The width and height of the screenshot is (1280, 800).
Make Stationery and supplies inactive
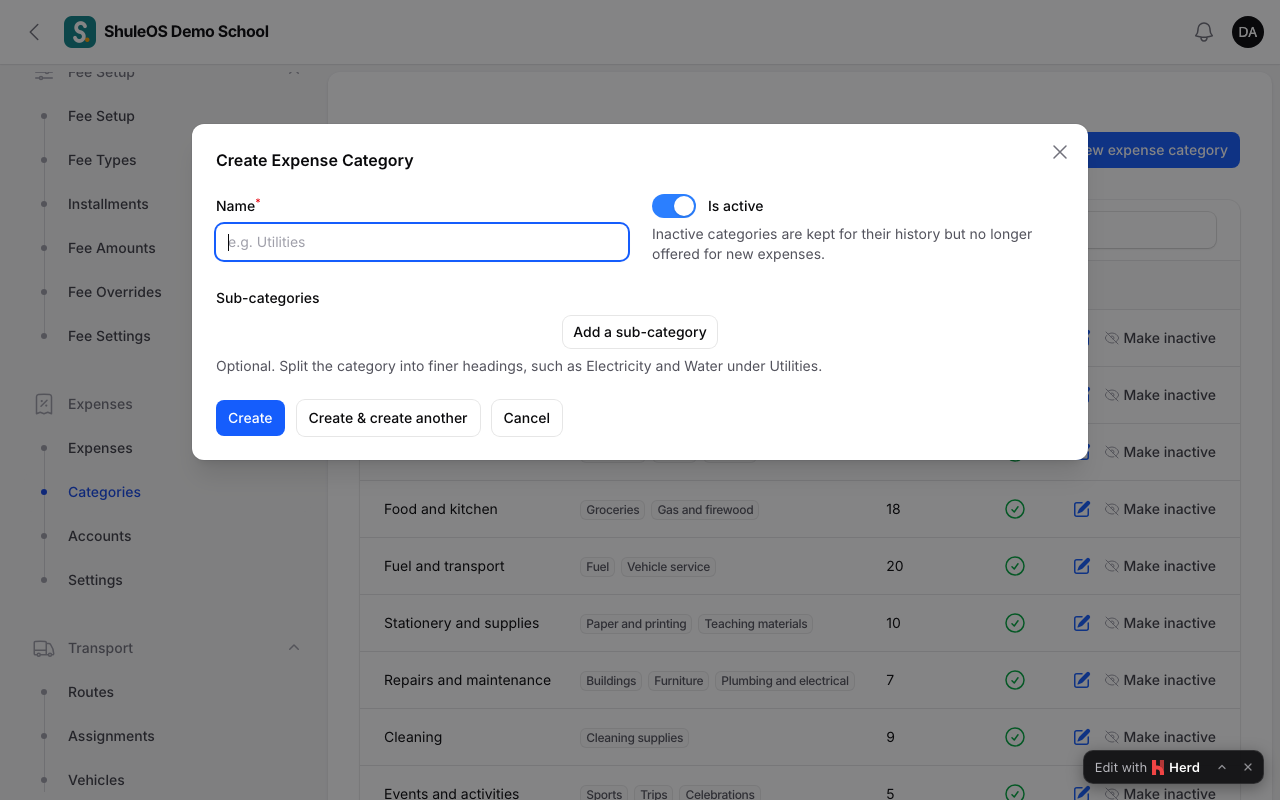coord(1160,623)
